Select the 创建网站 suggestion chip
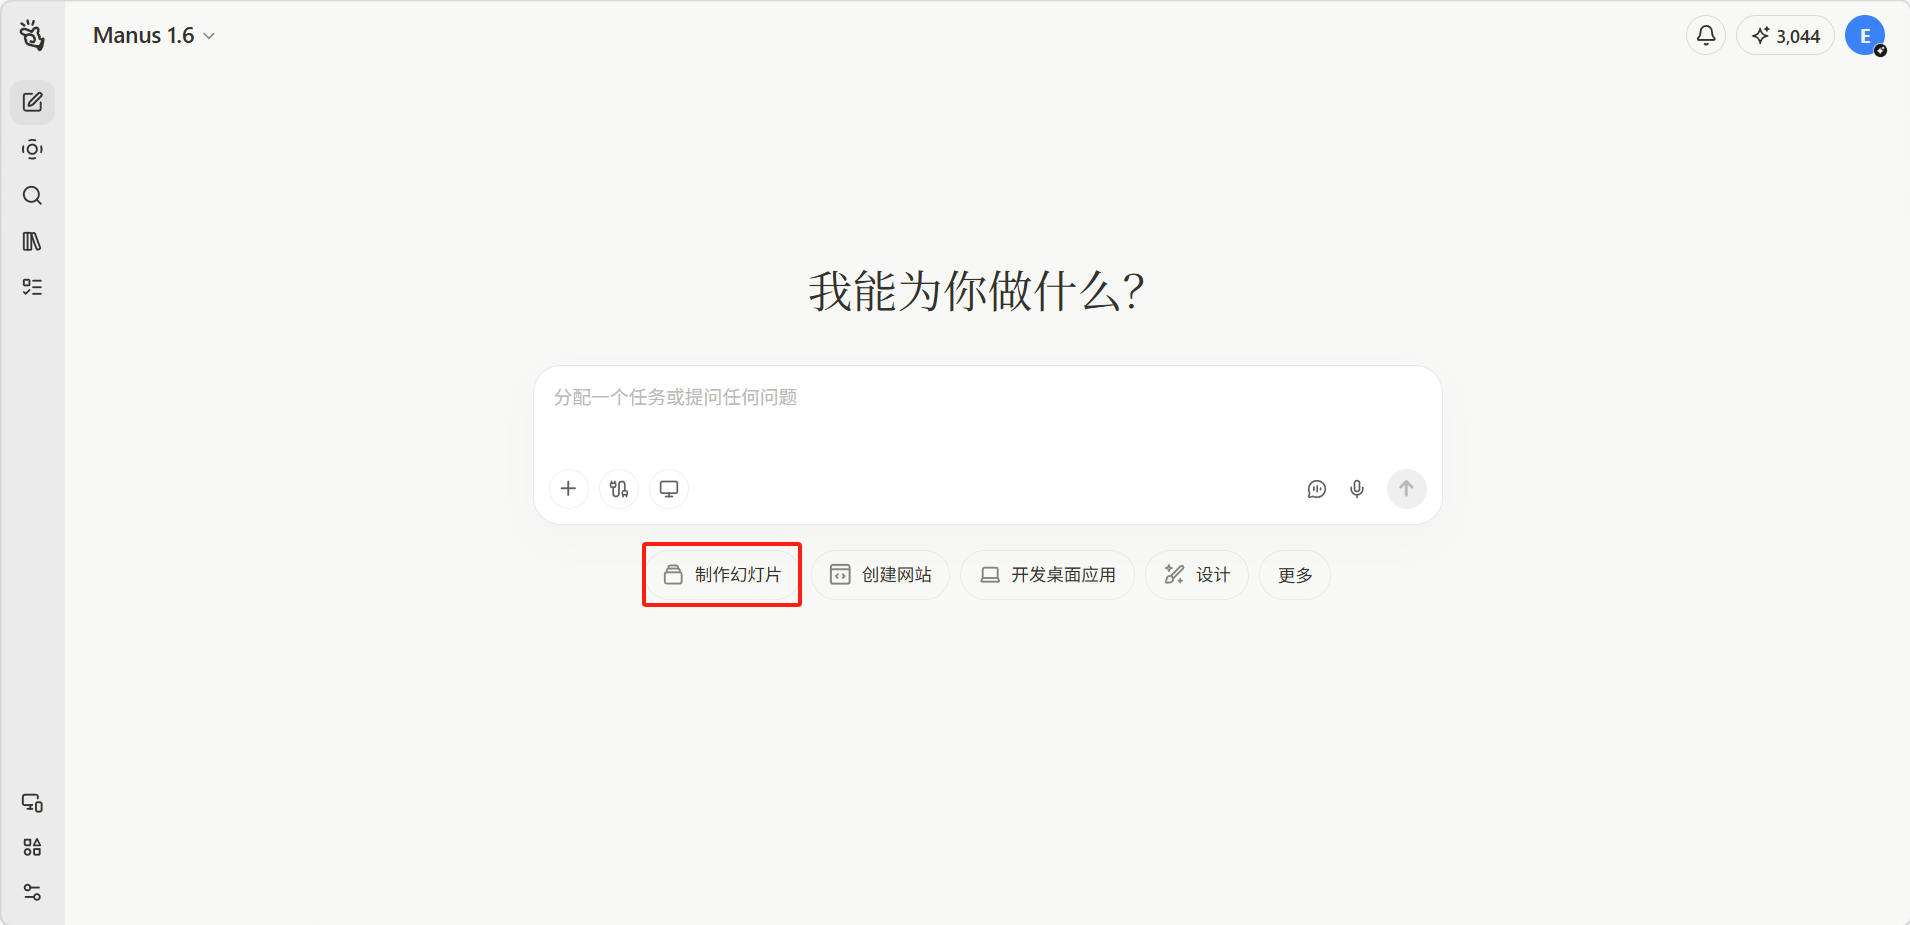The width and height of the screenshot is (1910, 925). coord(880,575)
